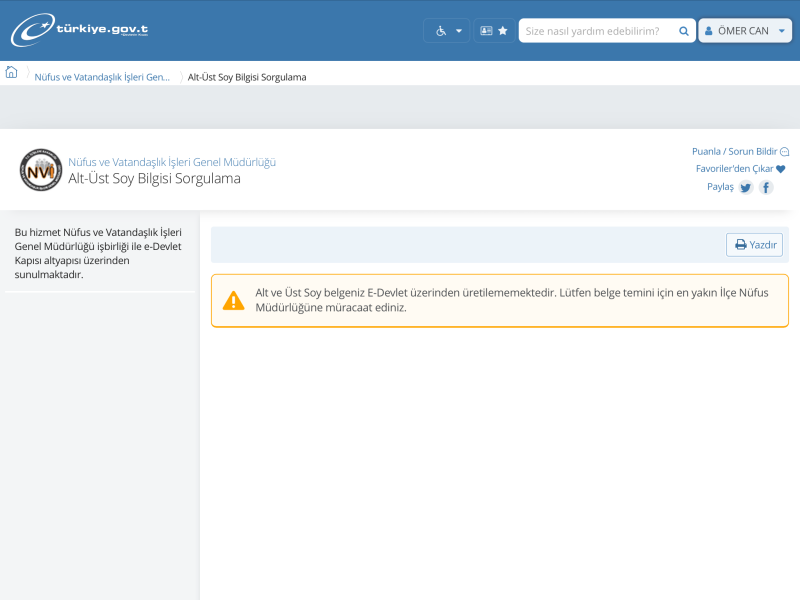Click the Alt-Üst Soy Bilgisi Sorgulama page title
The height and width of the screenshot is (600, 800).
pos(154,179)
